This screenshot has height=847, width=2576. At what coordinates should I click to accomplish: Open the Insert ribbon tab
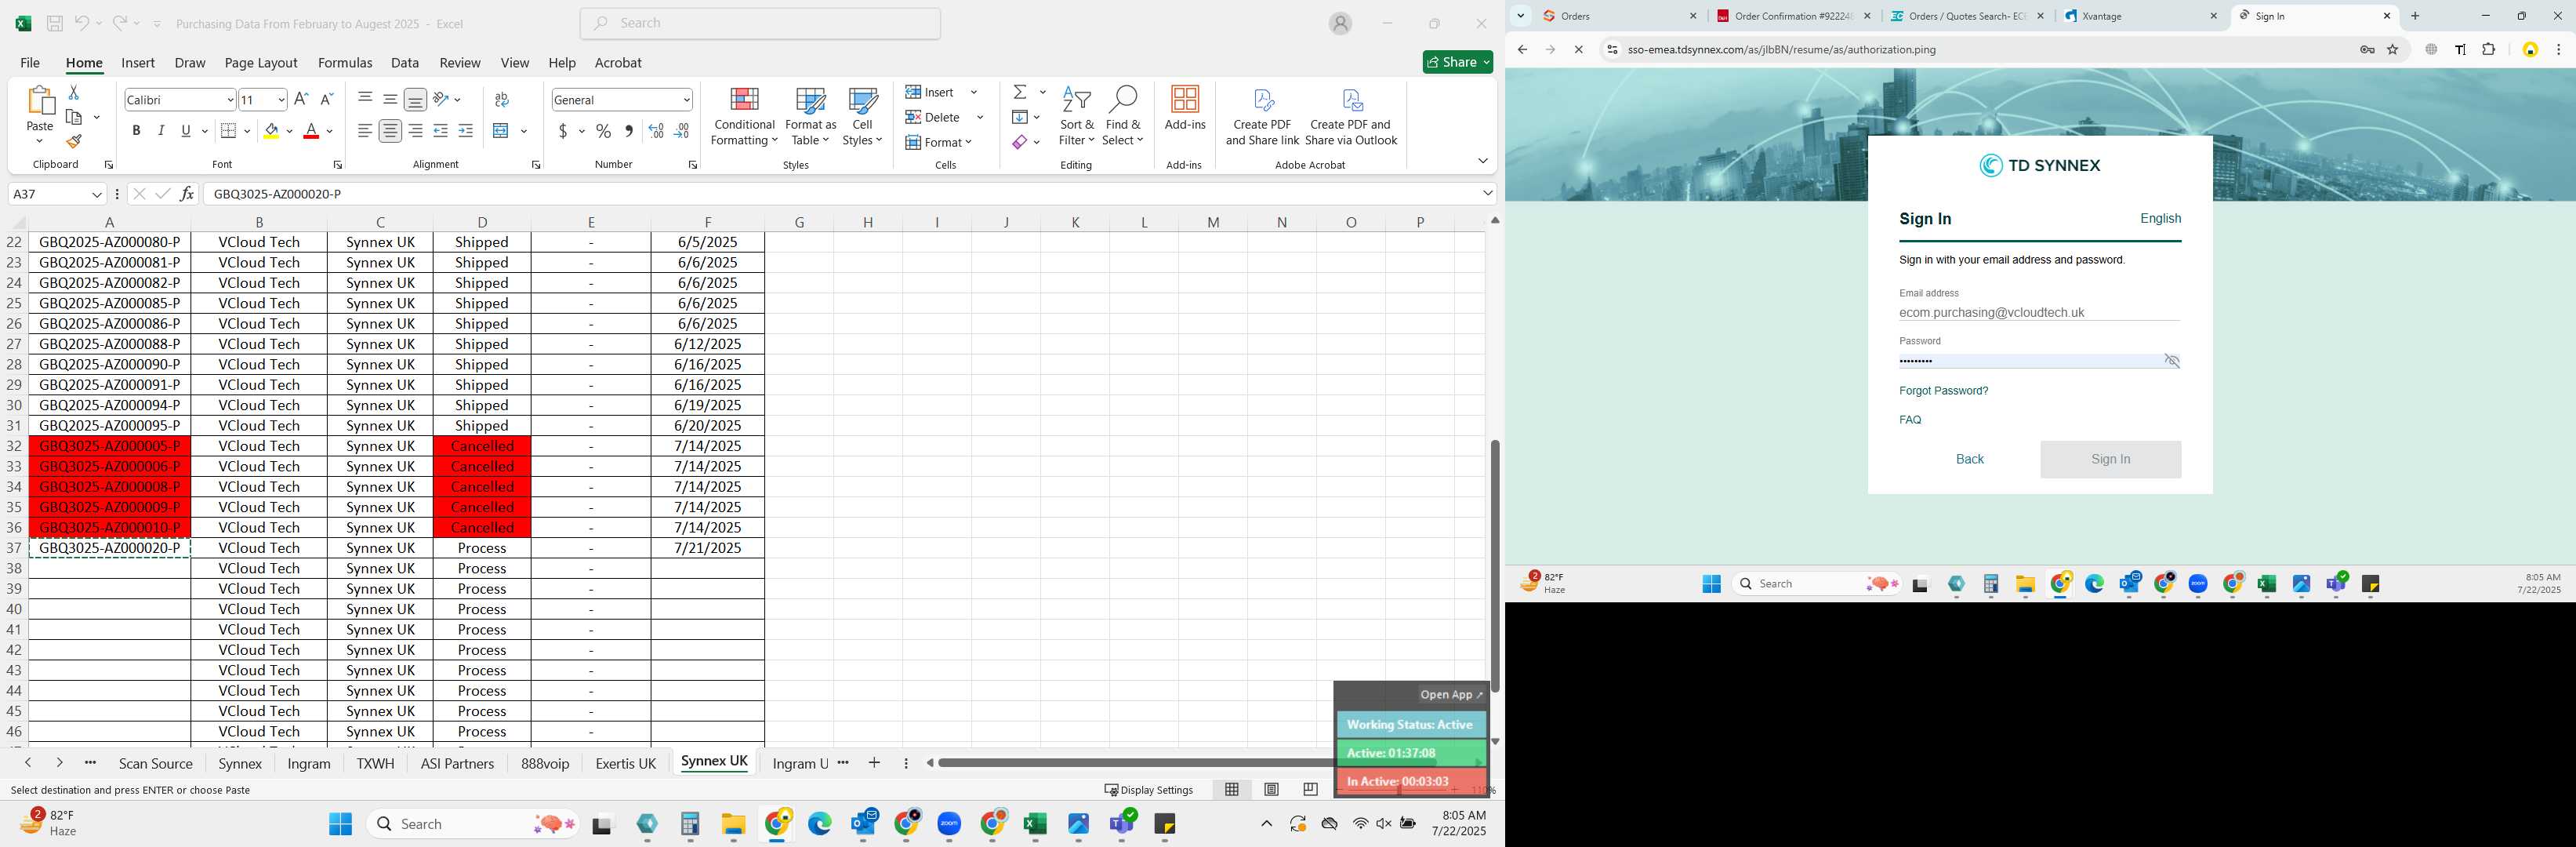(138, 62)
